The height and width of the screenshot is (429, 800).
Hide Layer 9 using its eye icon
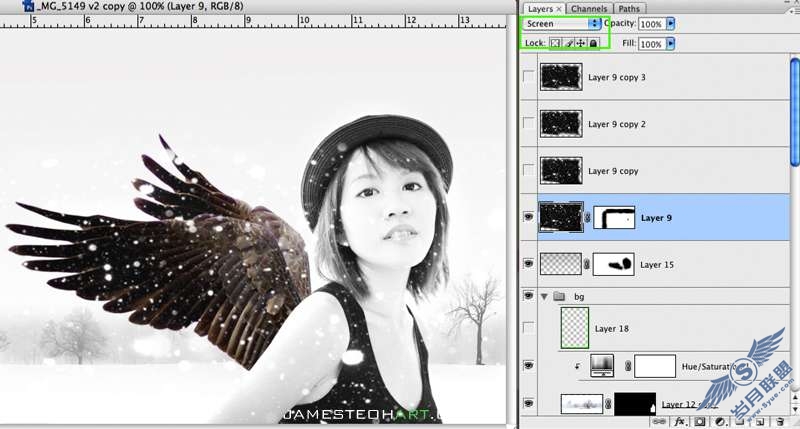click(x=528, y=217)
